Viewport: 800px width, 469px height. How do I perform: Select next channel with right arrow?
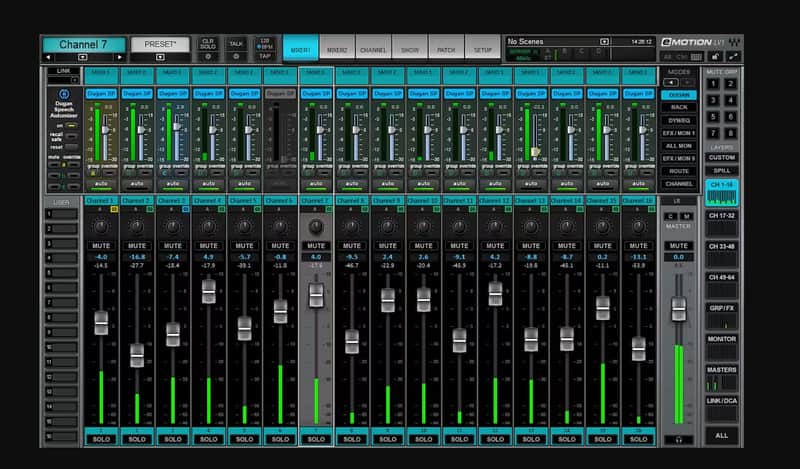click(120, 57)
